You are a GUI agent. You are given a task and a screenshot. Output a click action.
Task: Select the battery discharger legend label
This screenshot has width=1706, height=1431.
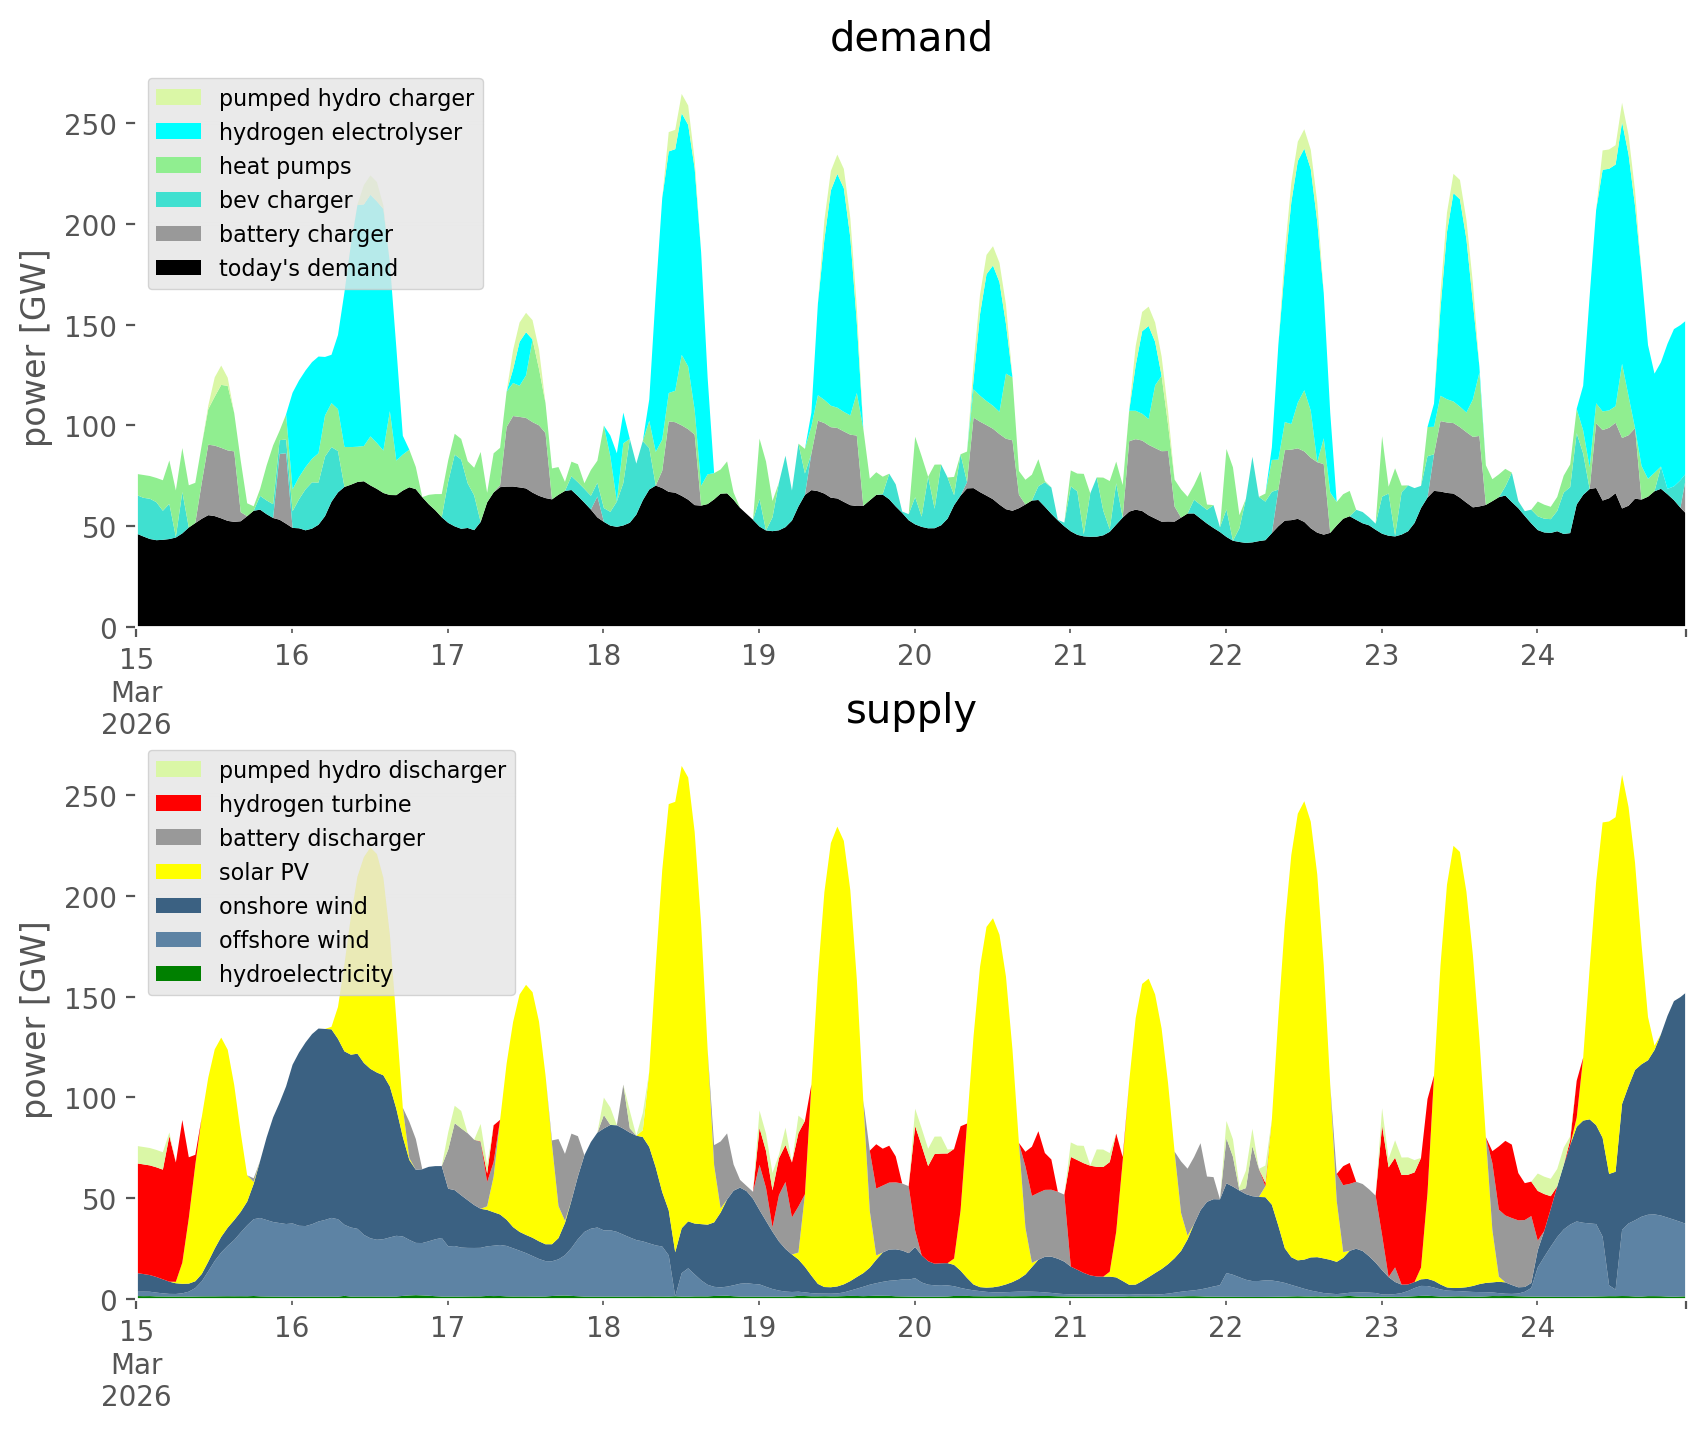click(x=321, y=838)
